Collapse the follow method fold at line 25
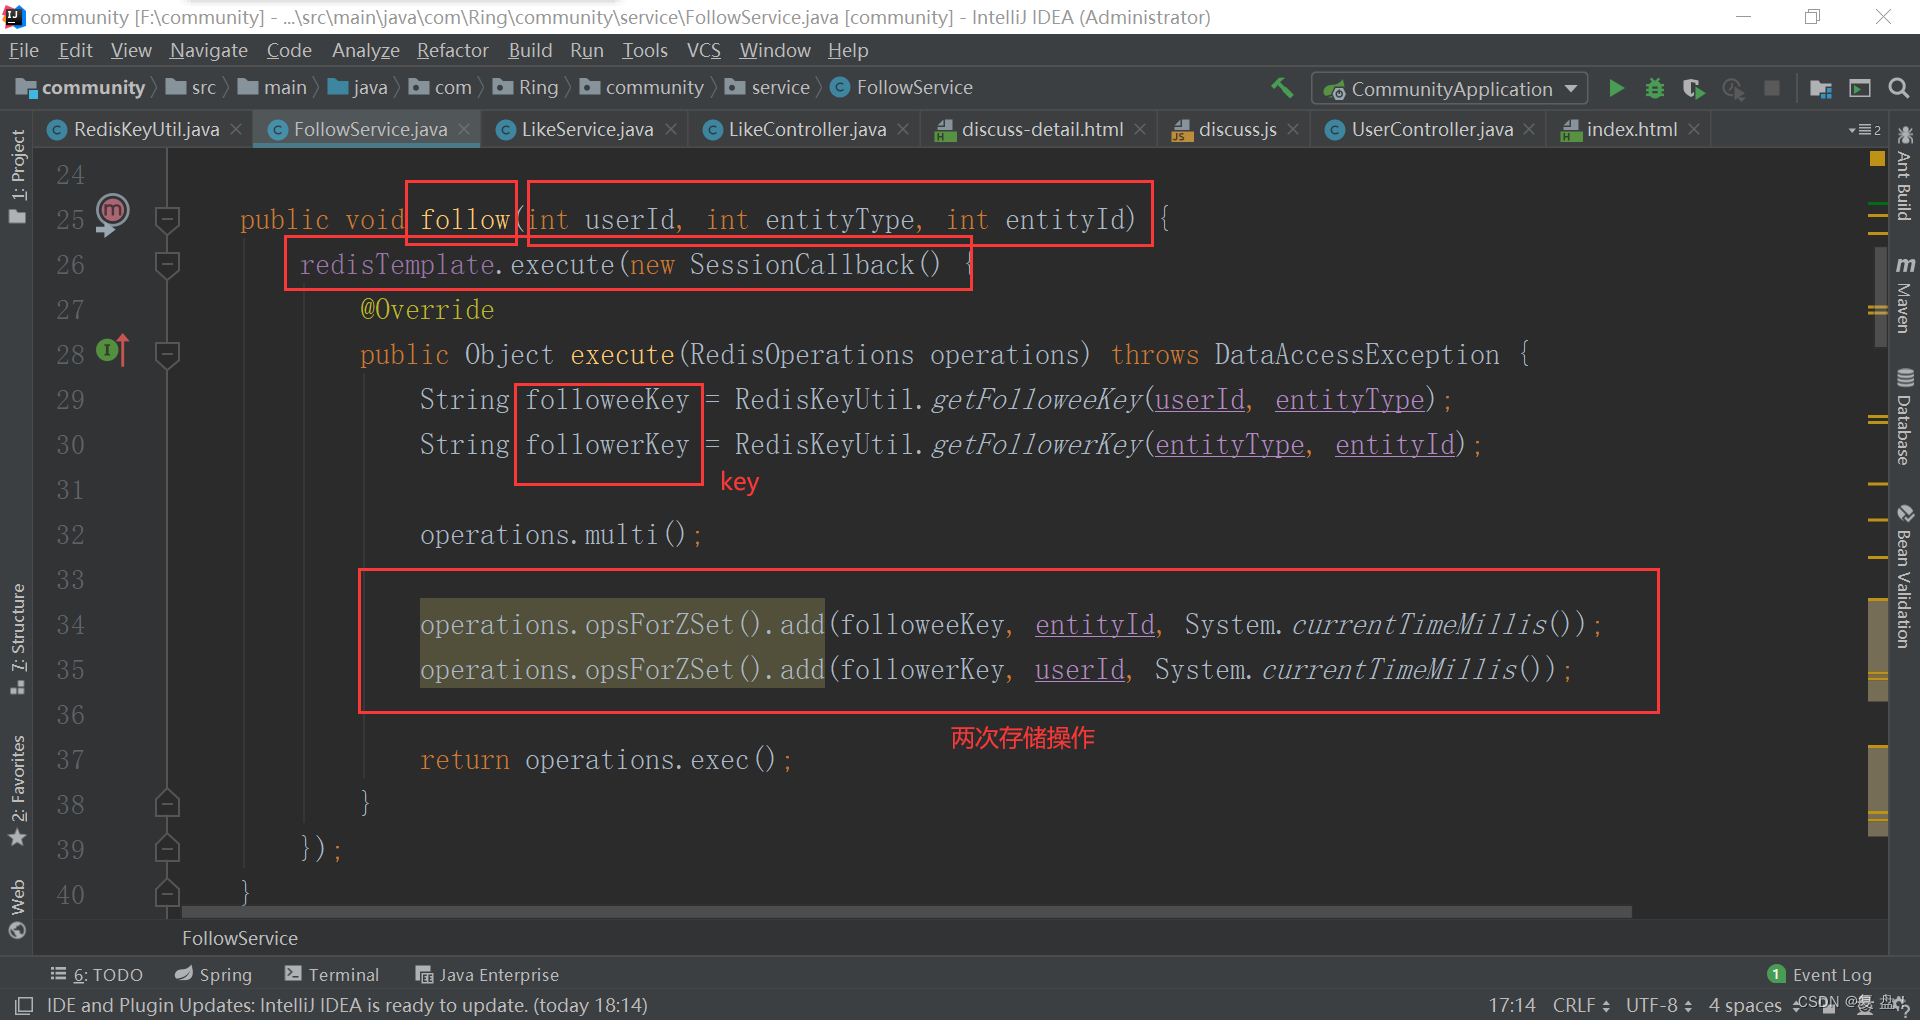Viewport: 1920px width, 1020px height. click(168, 219)
